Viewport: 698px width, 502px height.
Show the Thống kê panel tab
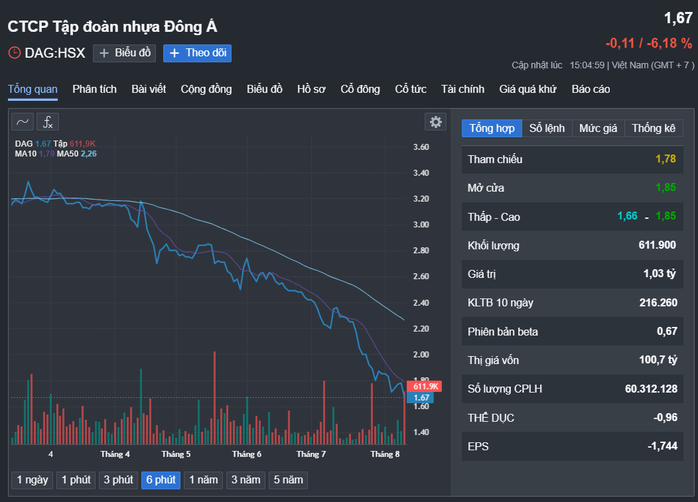(x=653, y=128)
